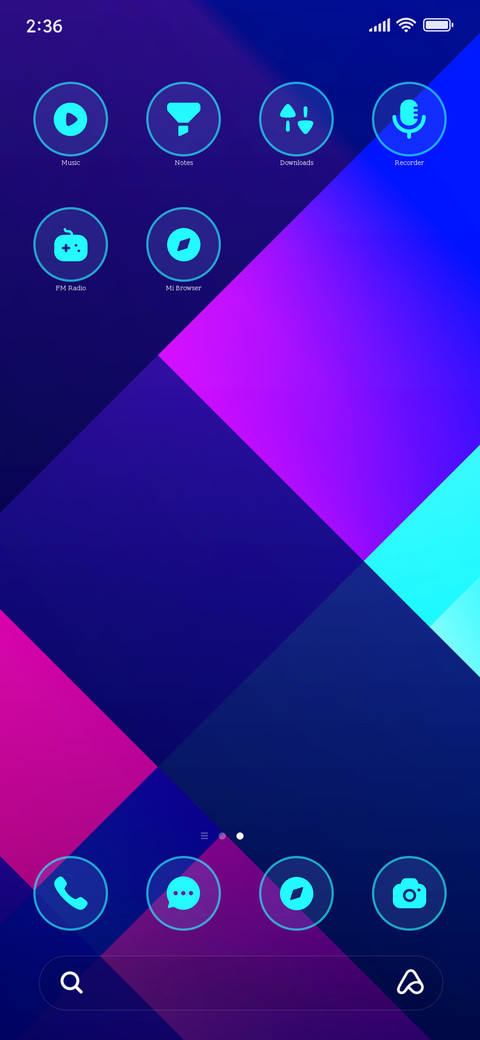Select the second home page dot
This screenshot has width=480, height=1040.
(240, 836)
